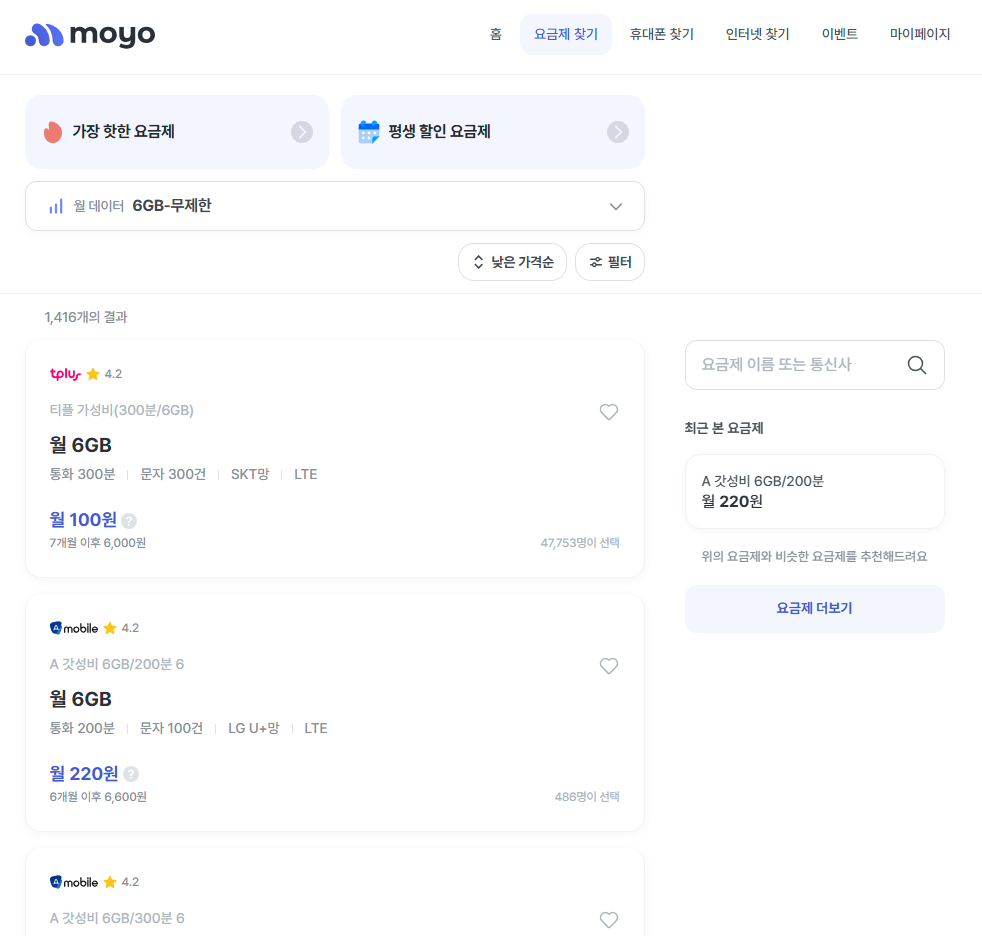
Task: Open the 이벤트 menu
Action: click(839, 34)
